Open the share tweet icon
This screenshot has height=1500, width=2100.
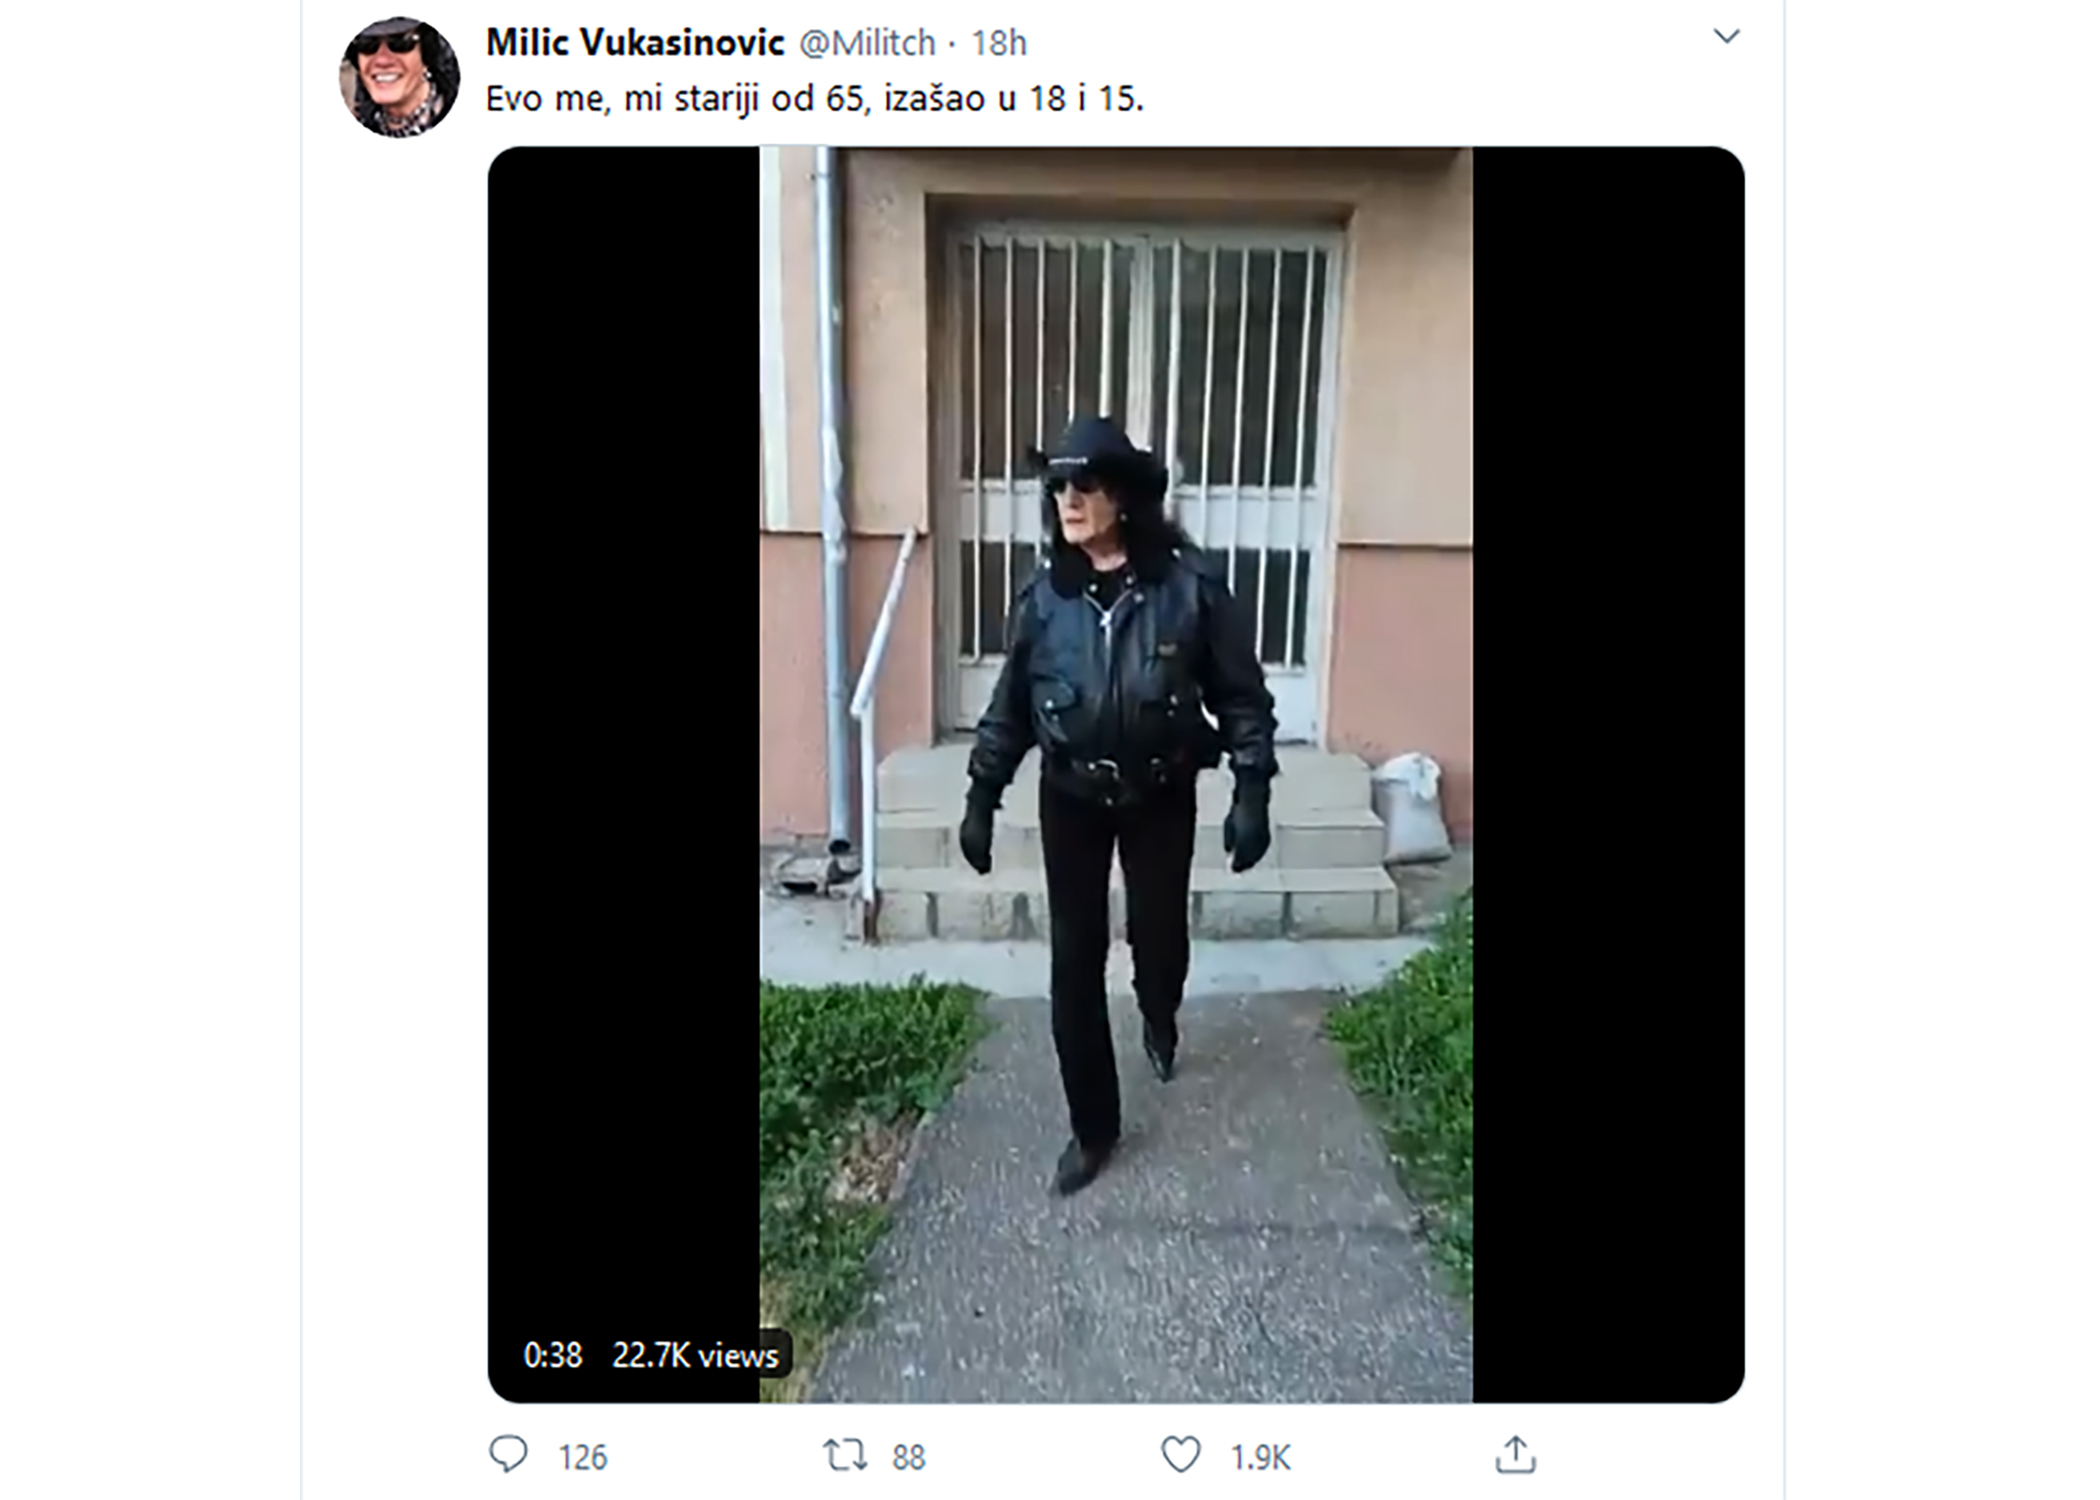pyautogui.click(x=1515, y=1454)
